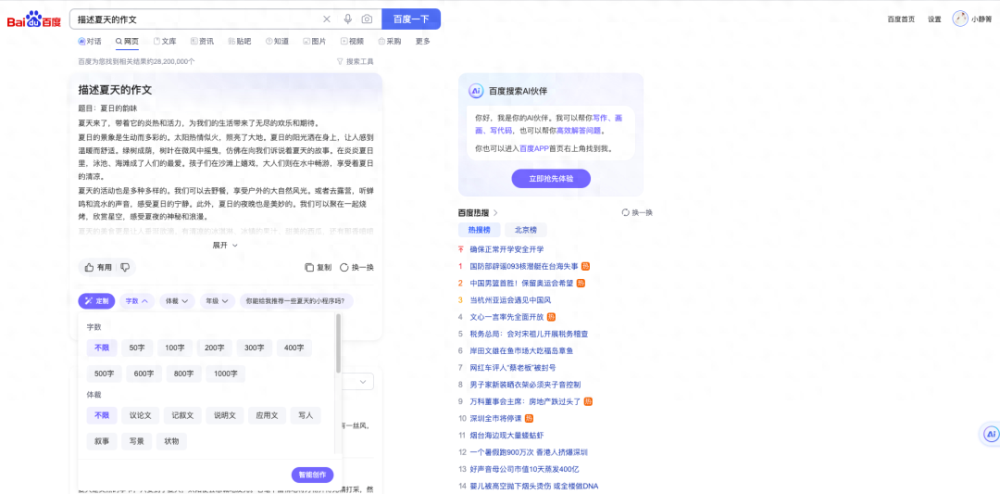Select the 800字 option
This screenshot has height=494, width=1000.
pyautogui.click(x=184, y=374)
